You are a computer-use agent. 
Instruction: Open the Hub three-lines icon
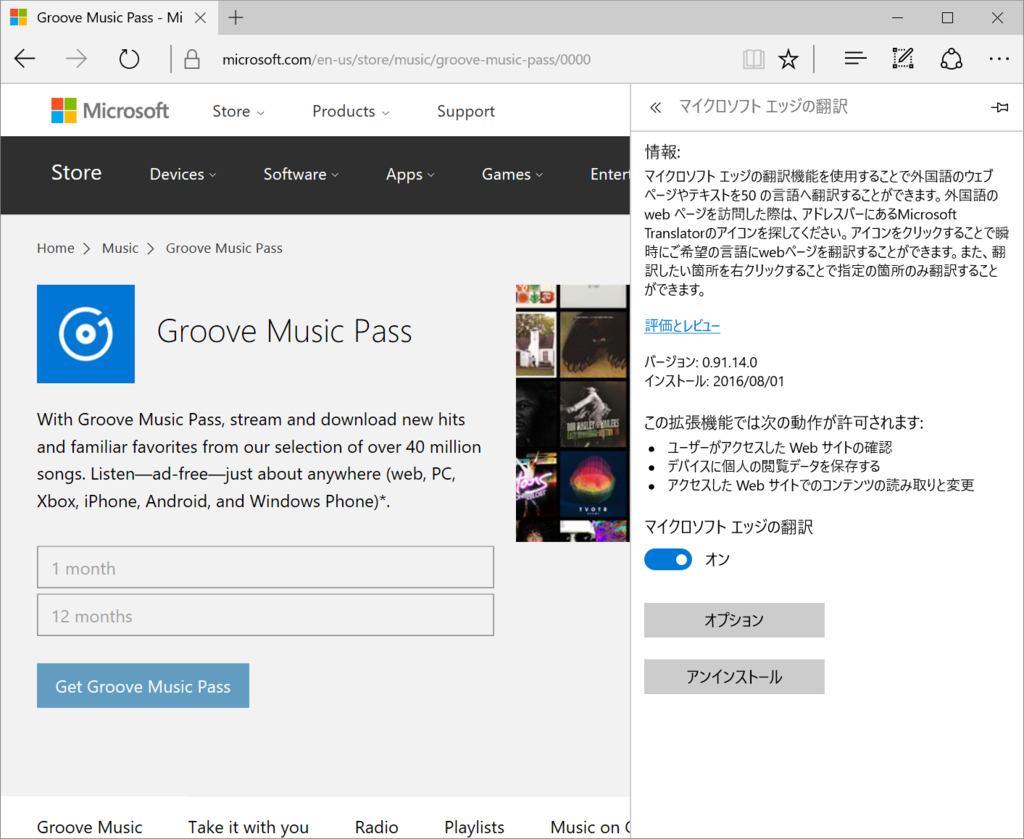tap(855, 59)
